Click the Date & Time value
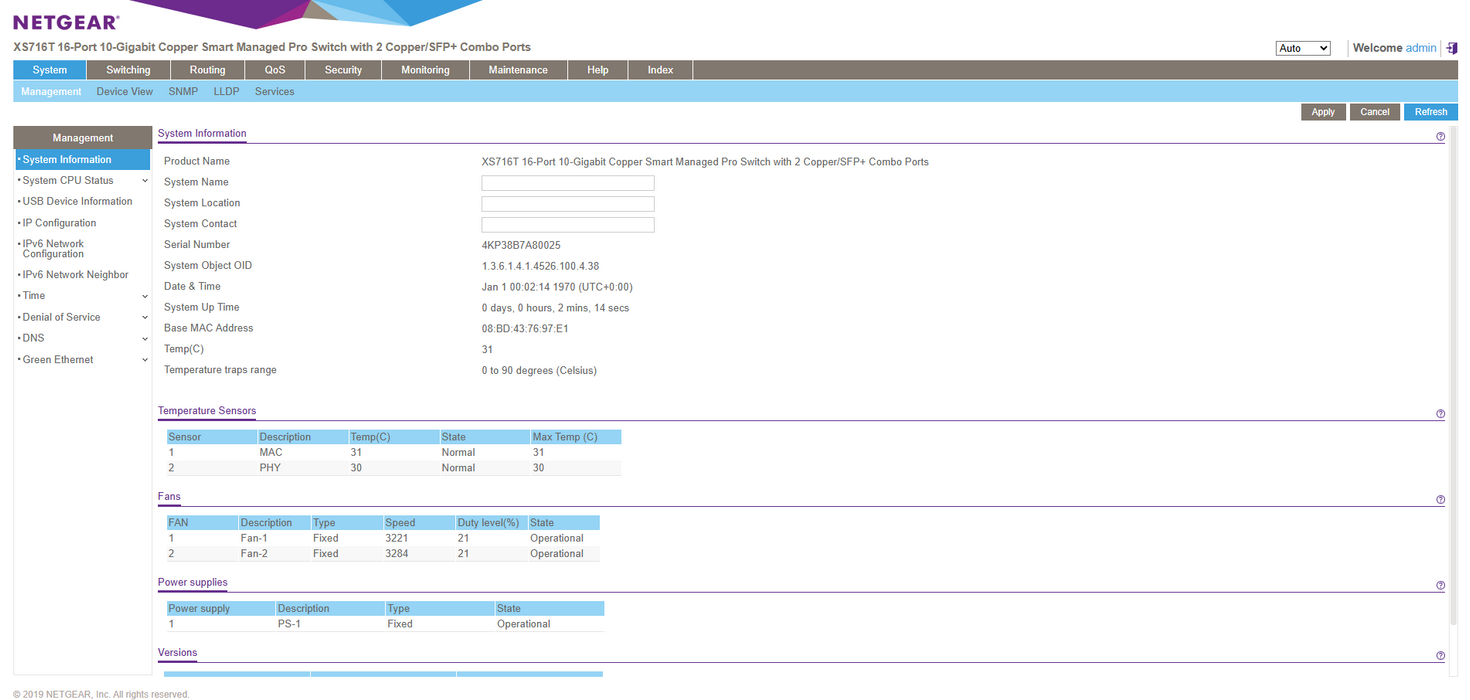The image size is (1470, 700). click(557, 287)
